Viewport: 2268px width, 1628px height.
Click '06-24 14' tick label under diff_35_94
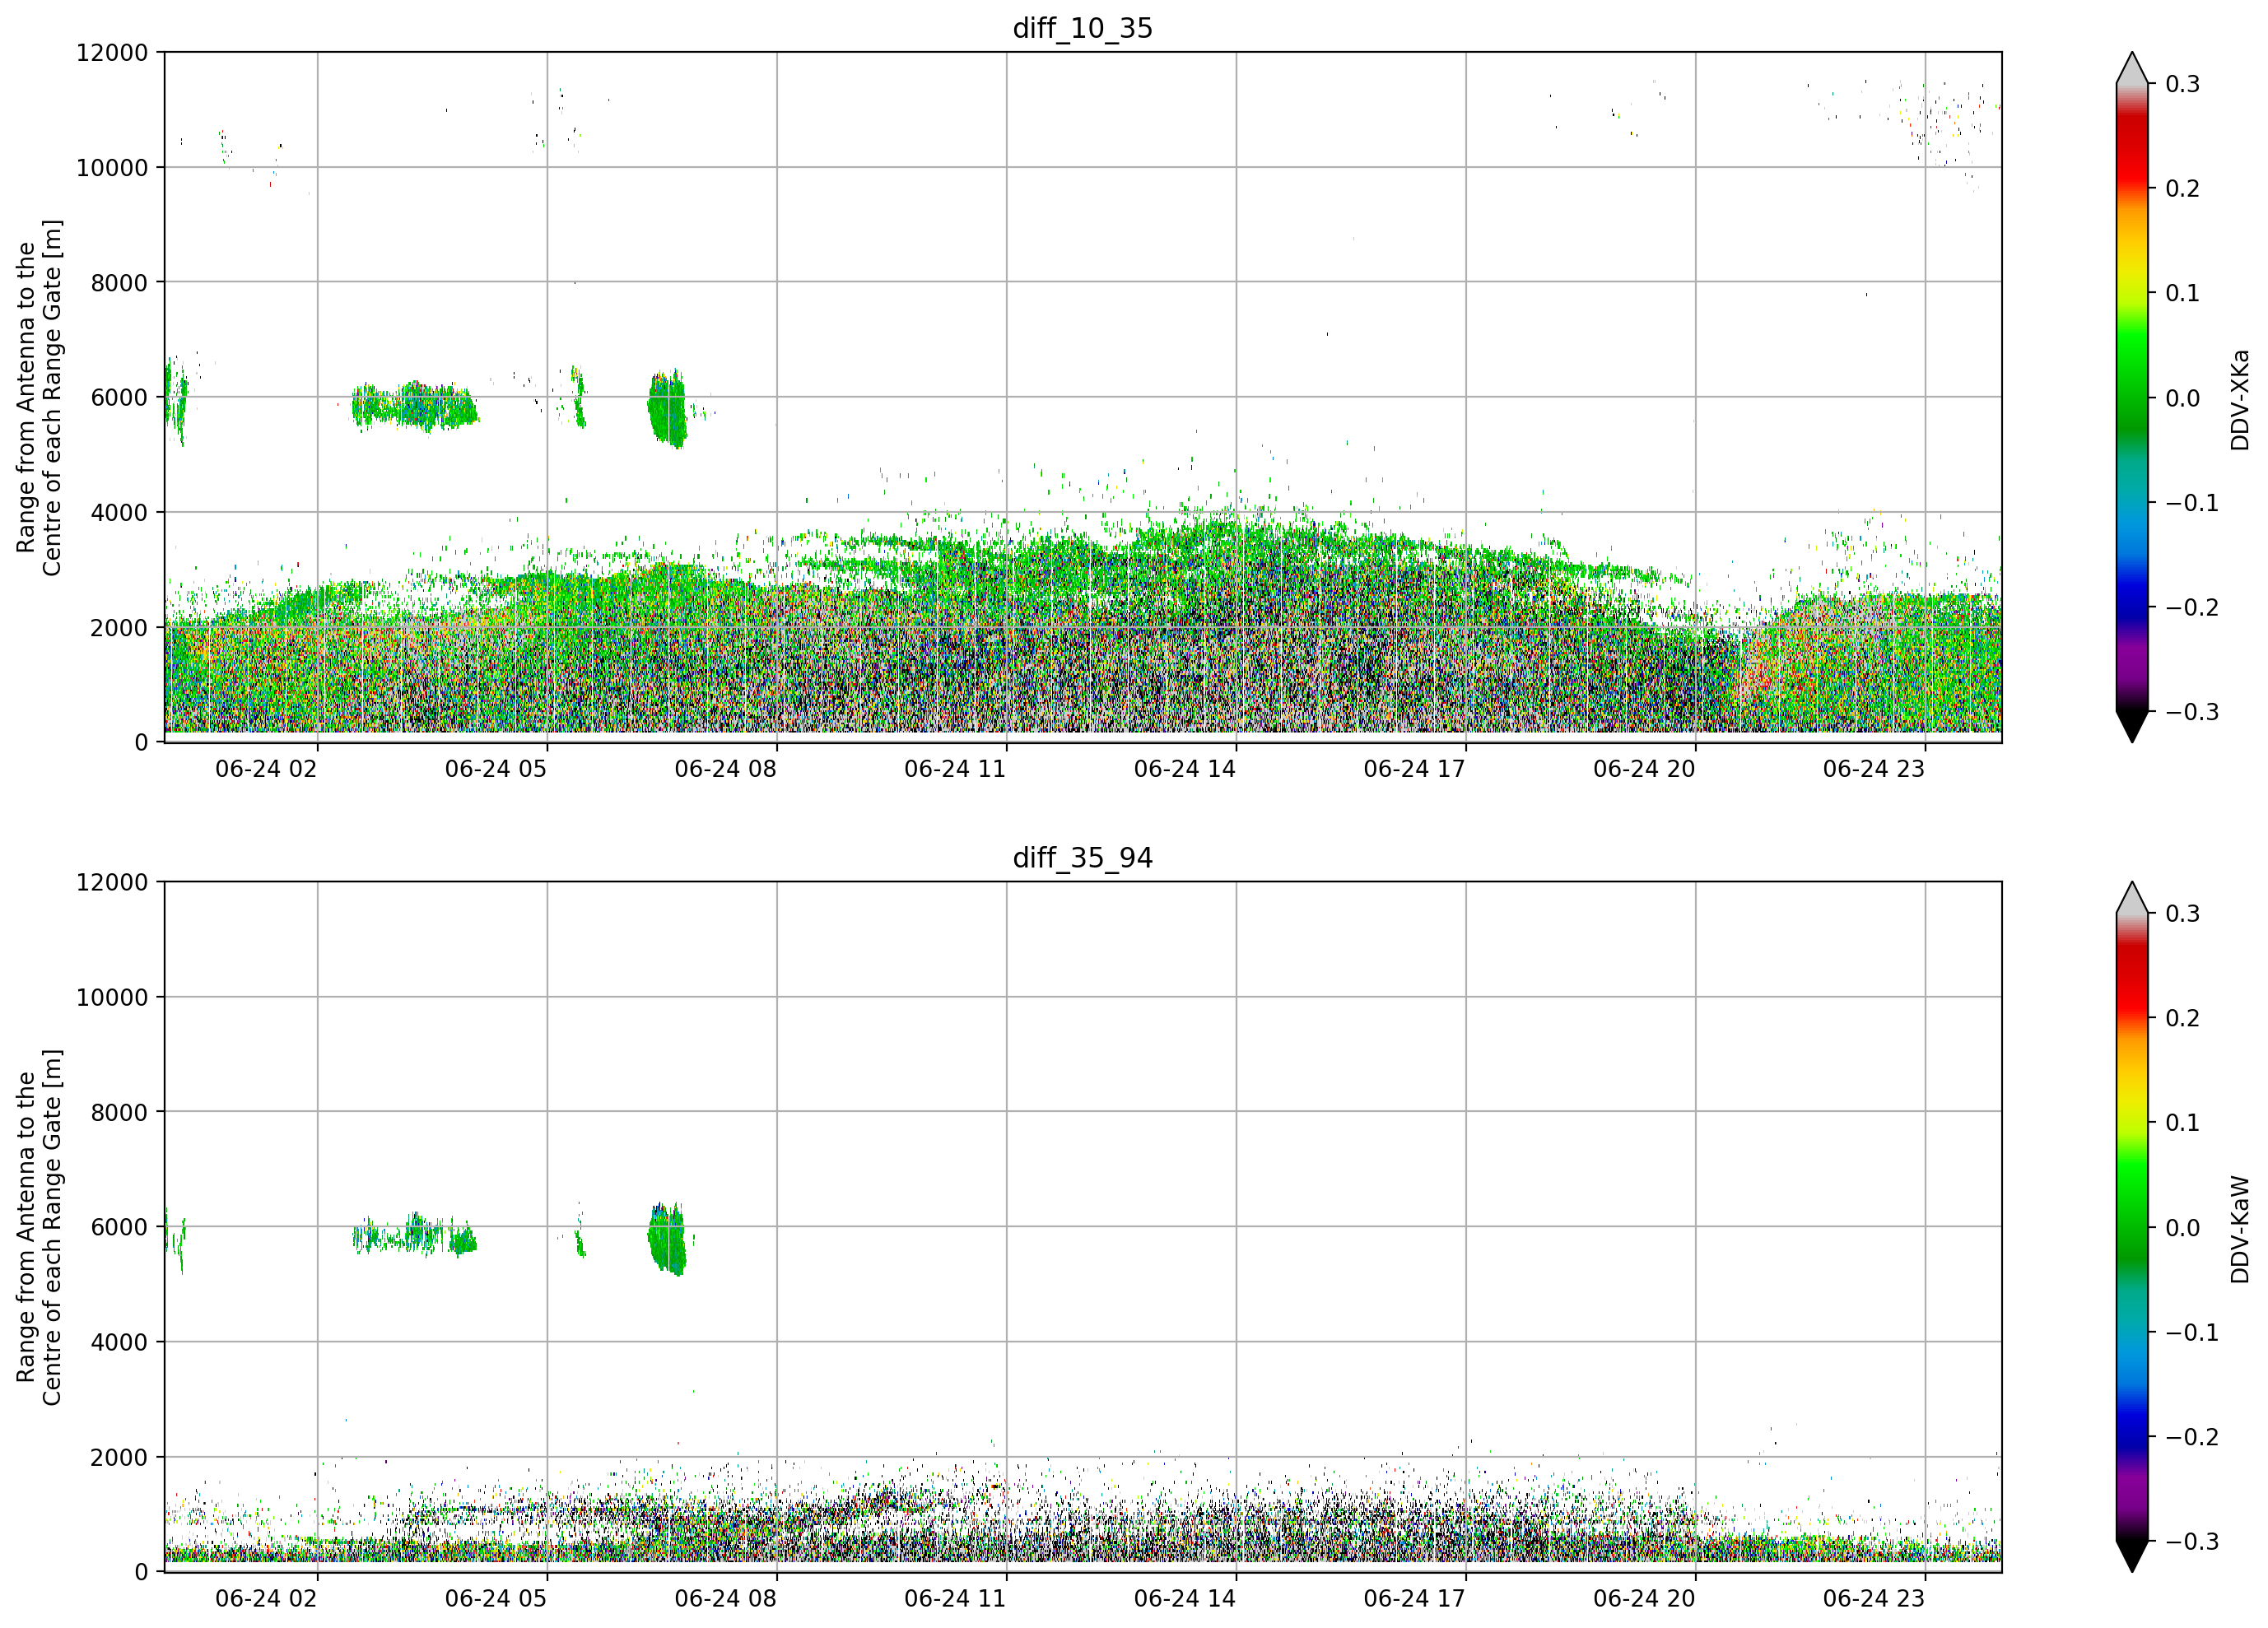[1185, 1599]
